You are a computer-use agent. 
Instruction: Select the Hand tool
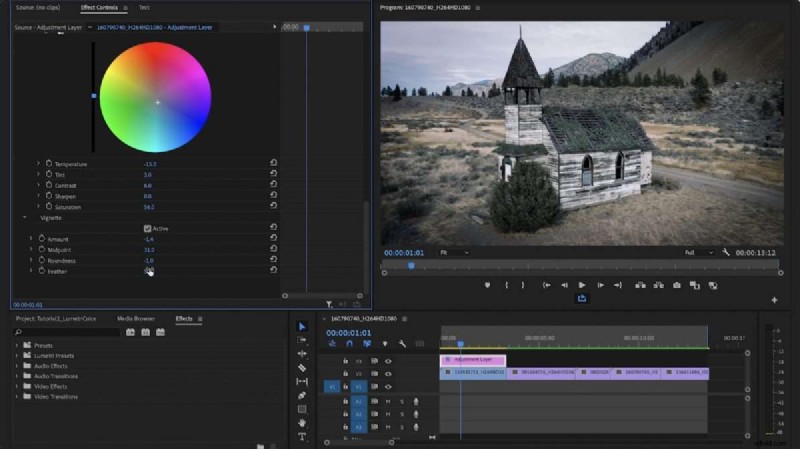302,422
